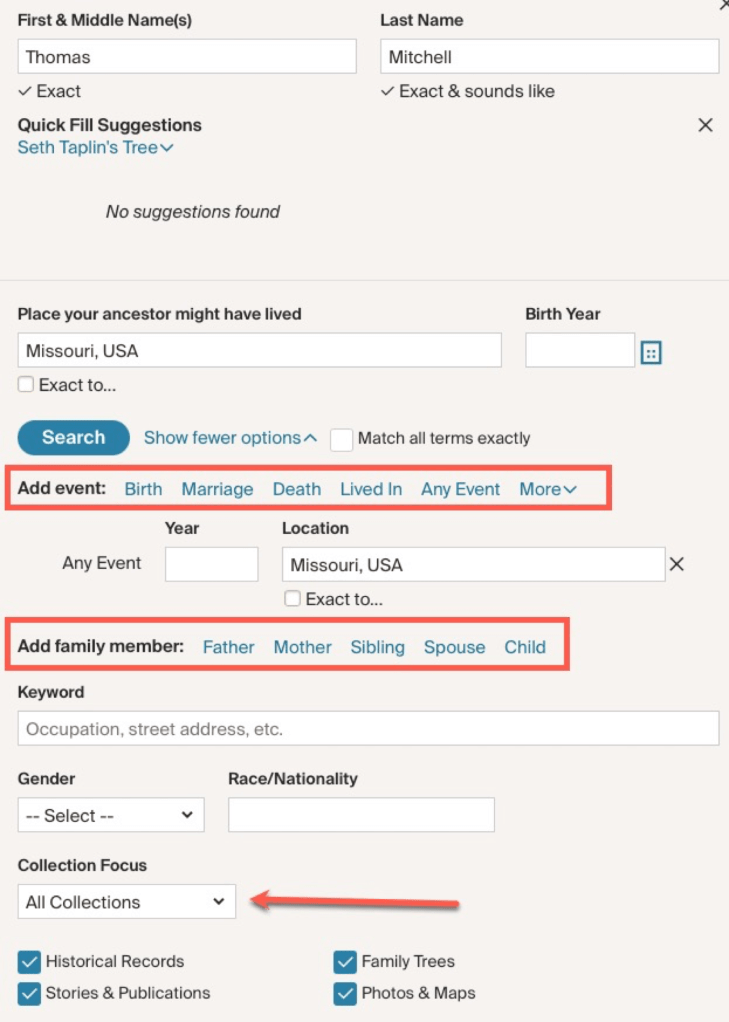The height and width of the screenshot is (1022, 729).
Task: Open the Collection Focus dropdown
Action: [x=127, y=902]
